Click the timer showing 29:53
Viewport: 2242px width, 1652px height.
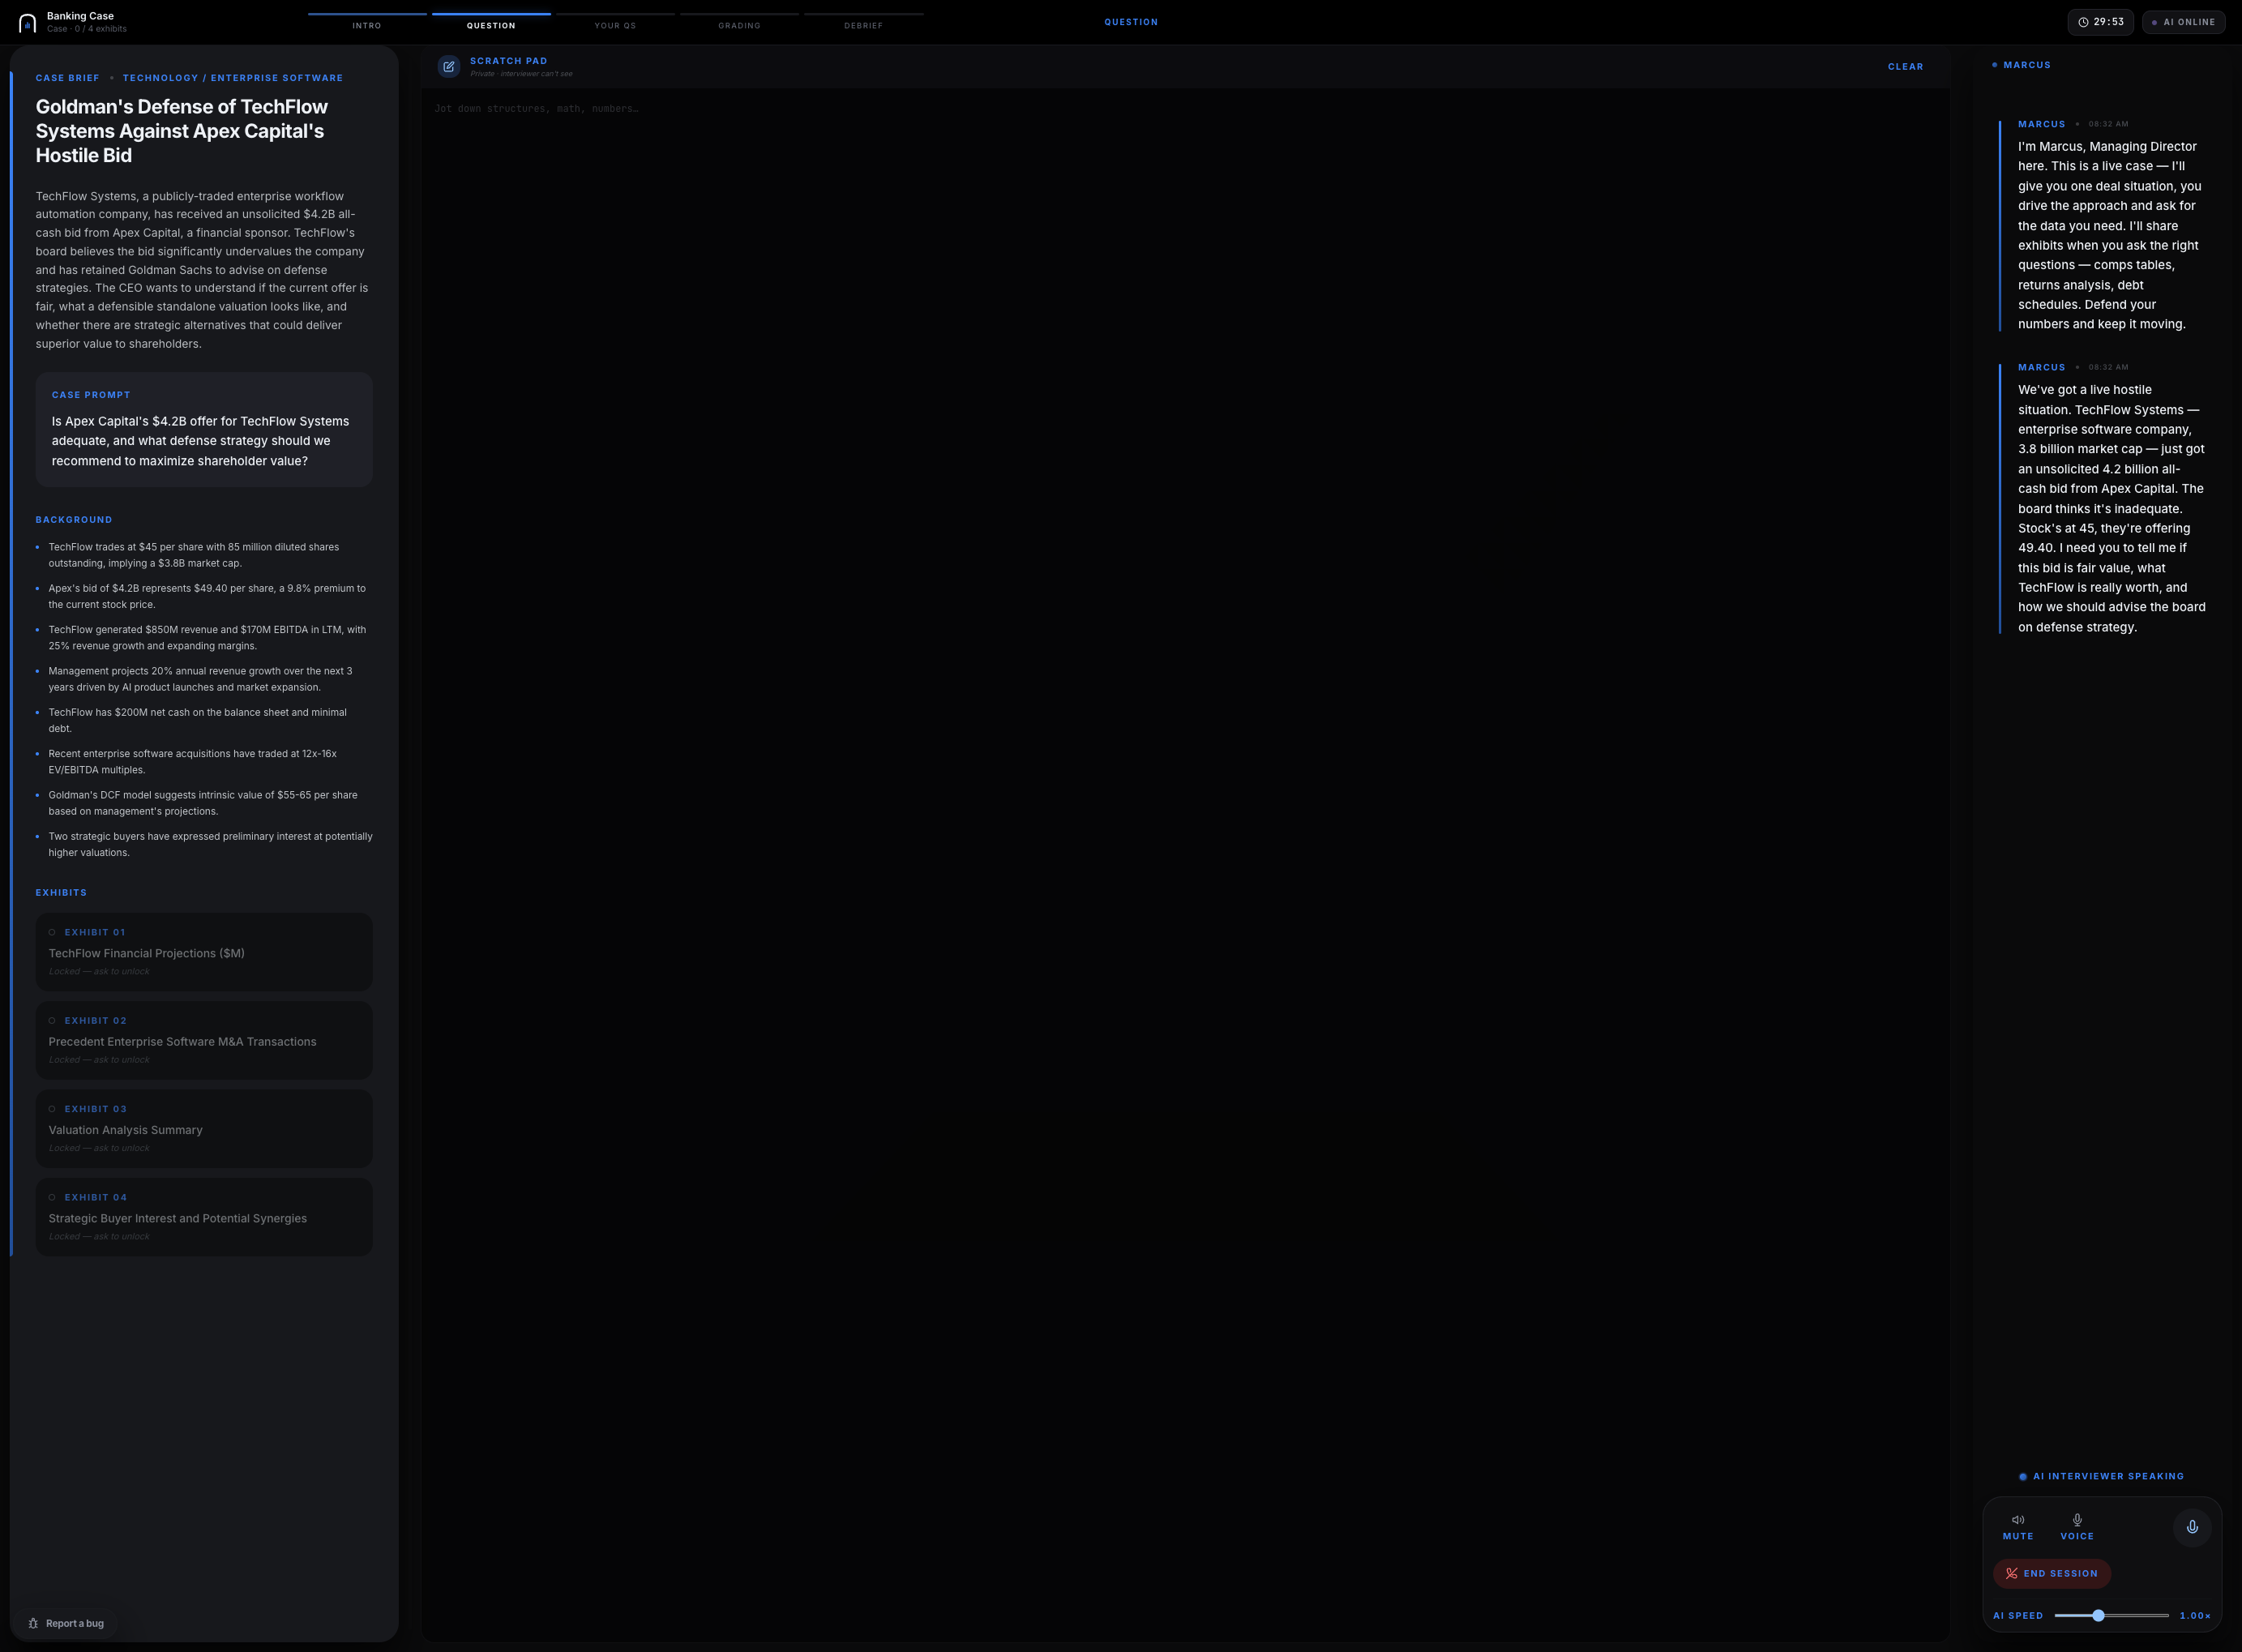2101,21
